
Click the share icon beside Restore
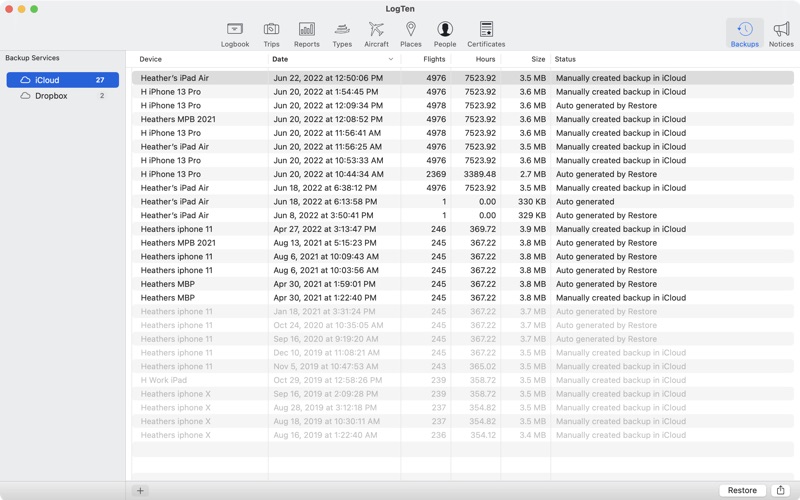click(780, 490)
